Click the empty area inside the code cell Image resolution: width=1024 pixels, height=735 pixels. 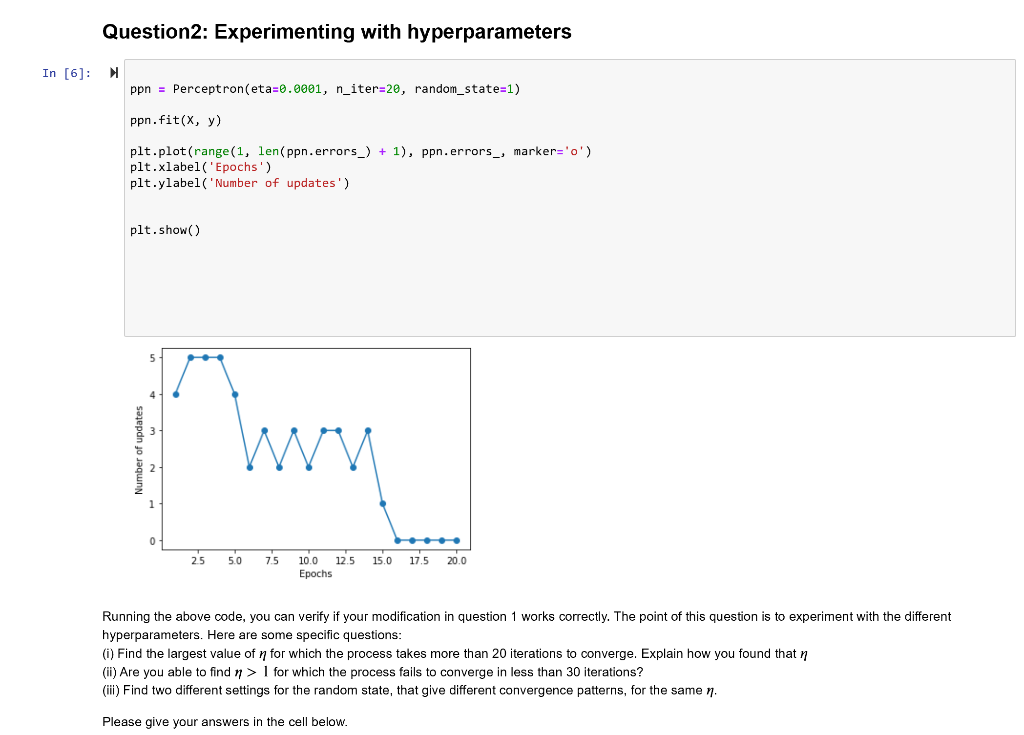569,287
